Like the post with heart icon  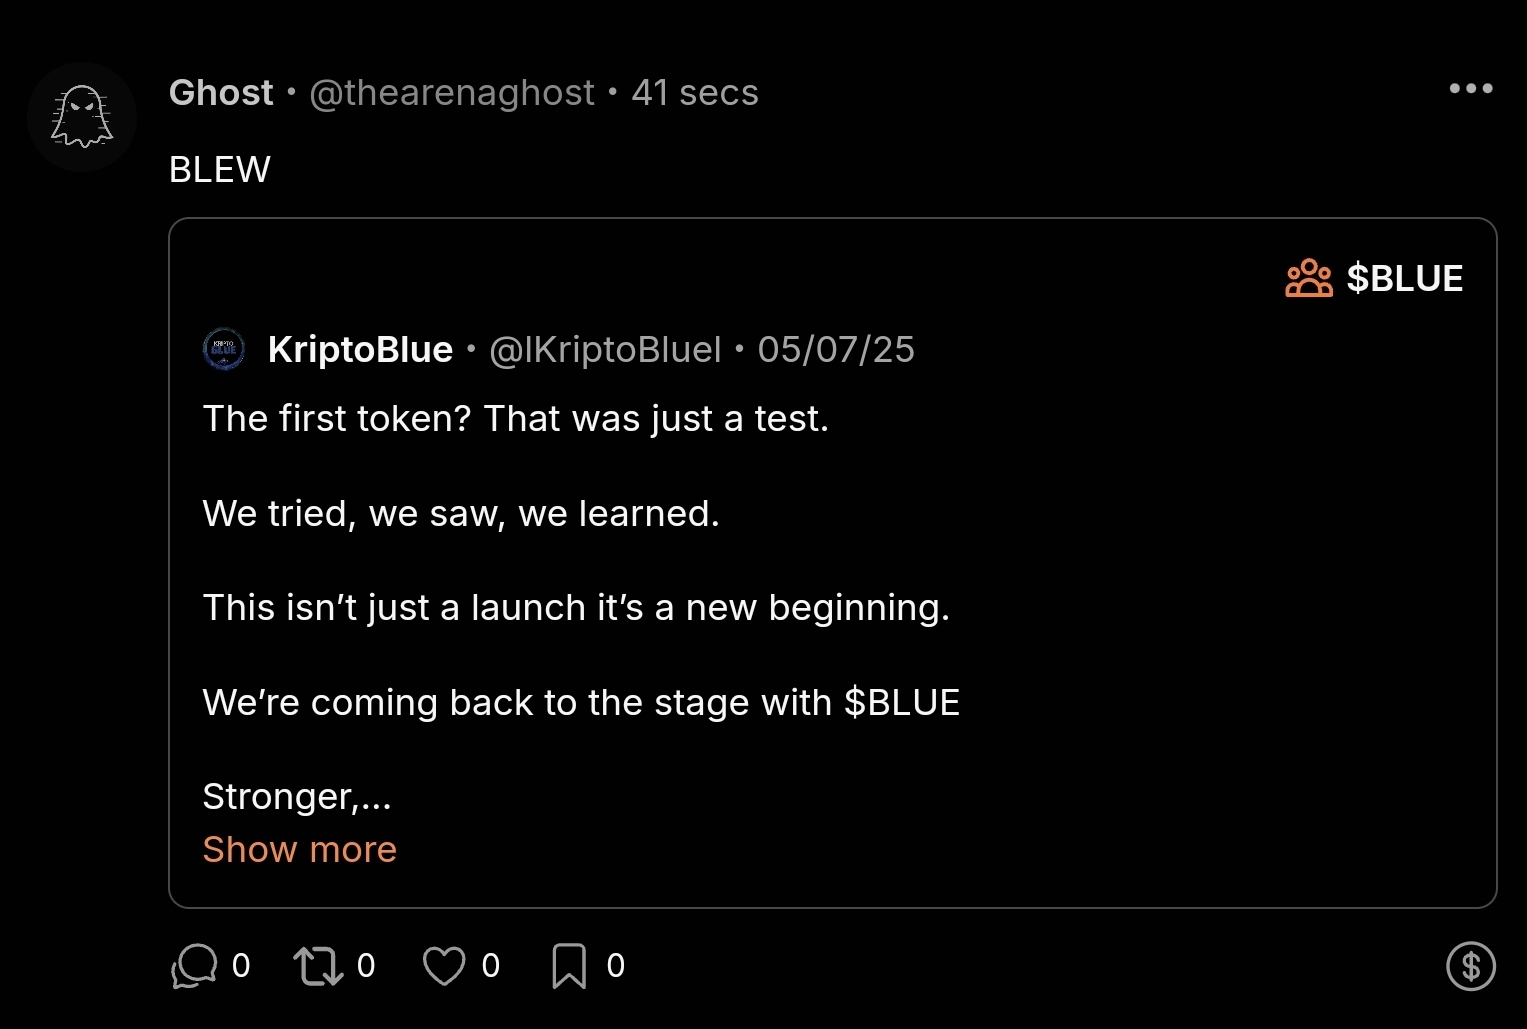point(444,966)
